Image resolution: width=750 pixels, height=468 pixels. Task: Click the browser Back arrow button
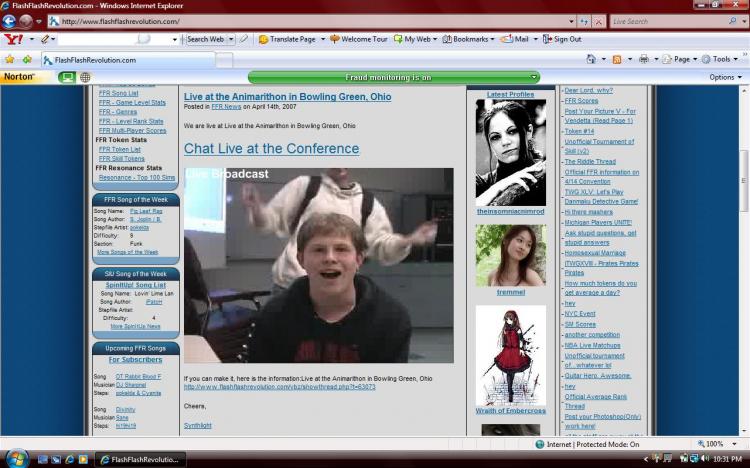click(x=9, y=21)
